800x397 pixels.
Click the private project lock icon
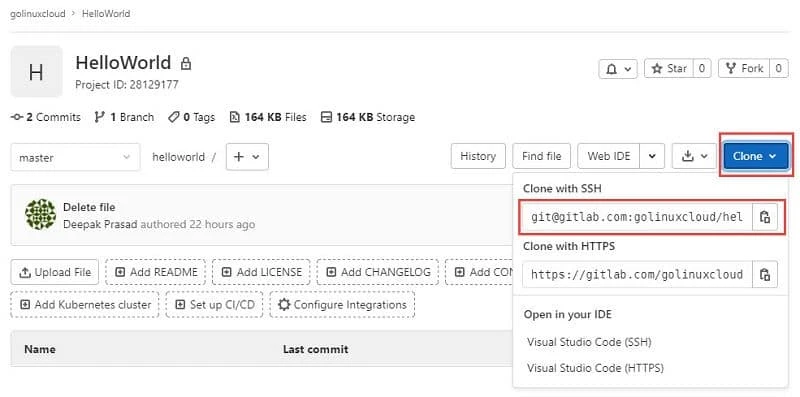pyautogui.click(x=186, y=64)
